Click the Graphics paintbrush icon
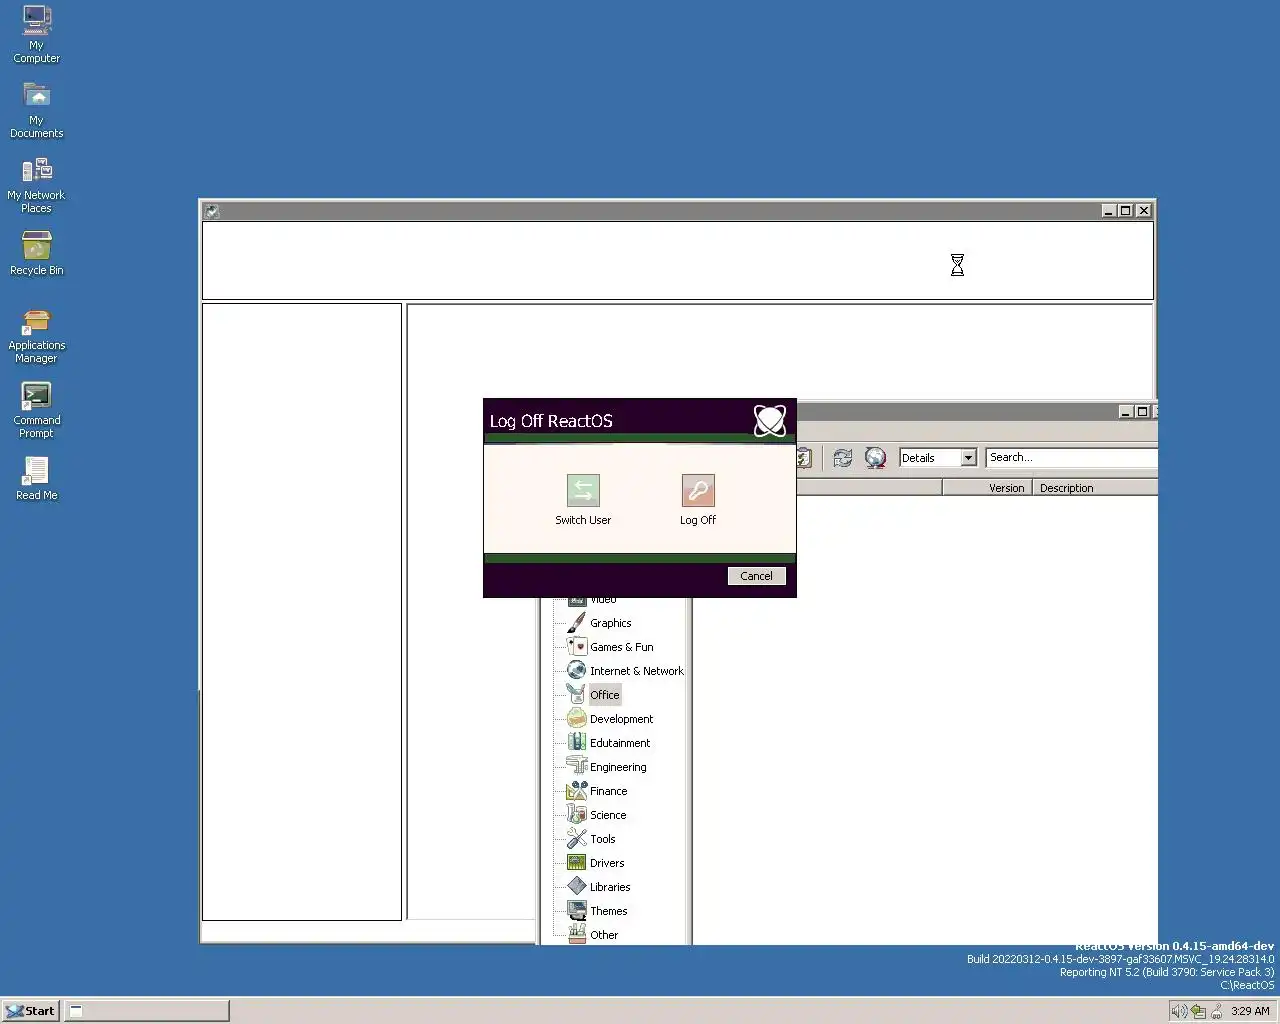Image resolution: width=1280 pixels, height=1024 pixels. click(576, 623)
